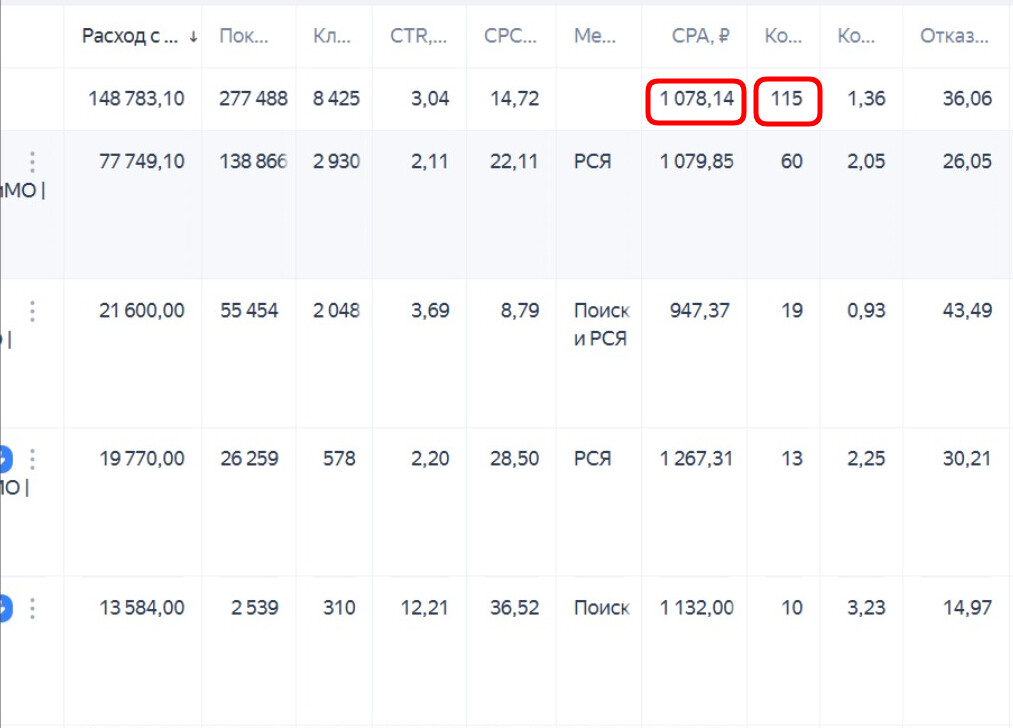Image resolution: width=1013 pixels, height=728 pixels.
Task: Click the sort arrow in the Расход column header
Action: click(193, 37)
